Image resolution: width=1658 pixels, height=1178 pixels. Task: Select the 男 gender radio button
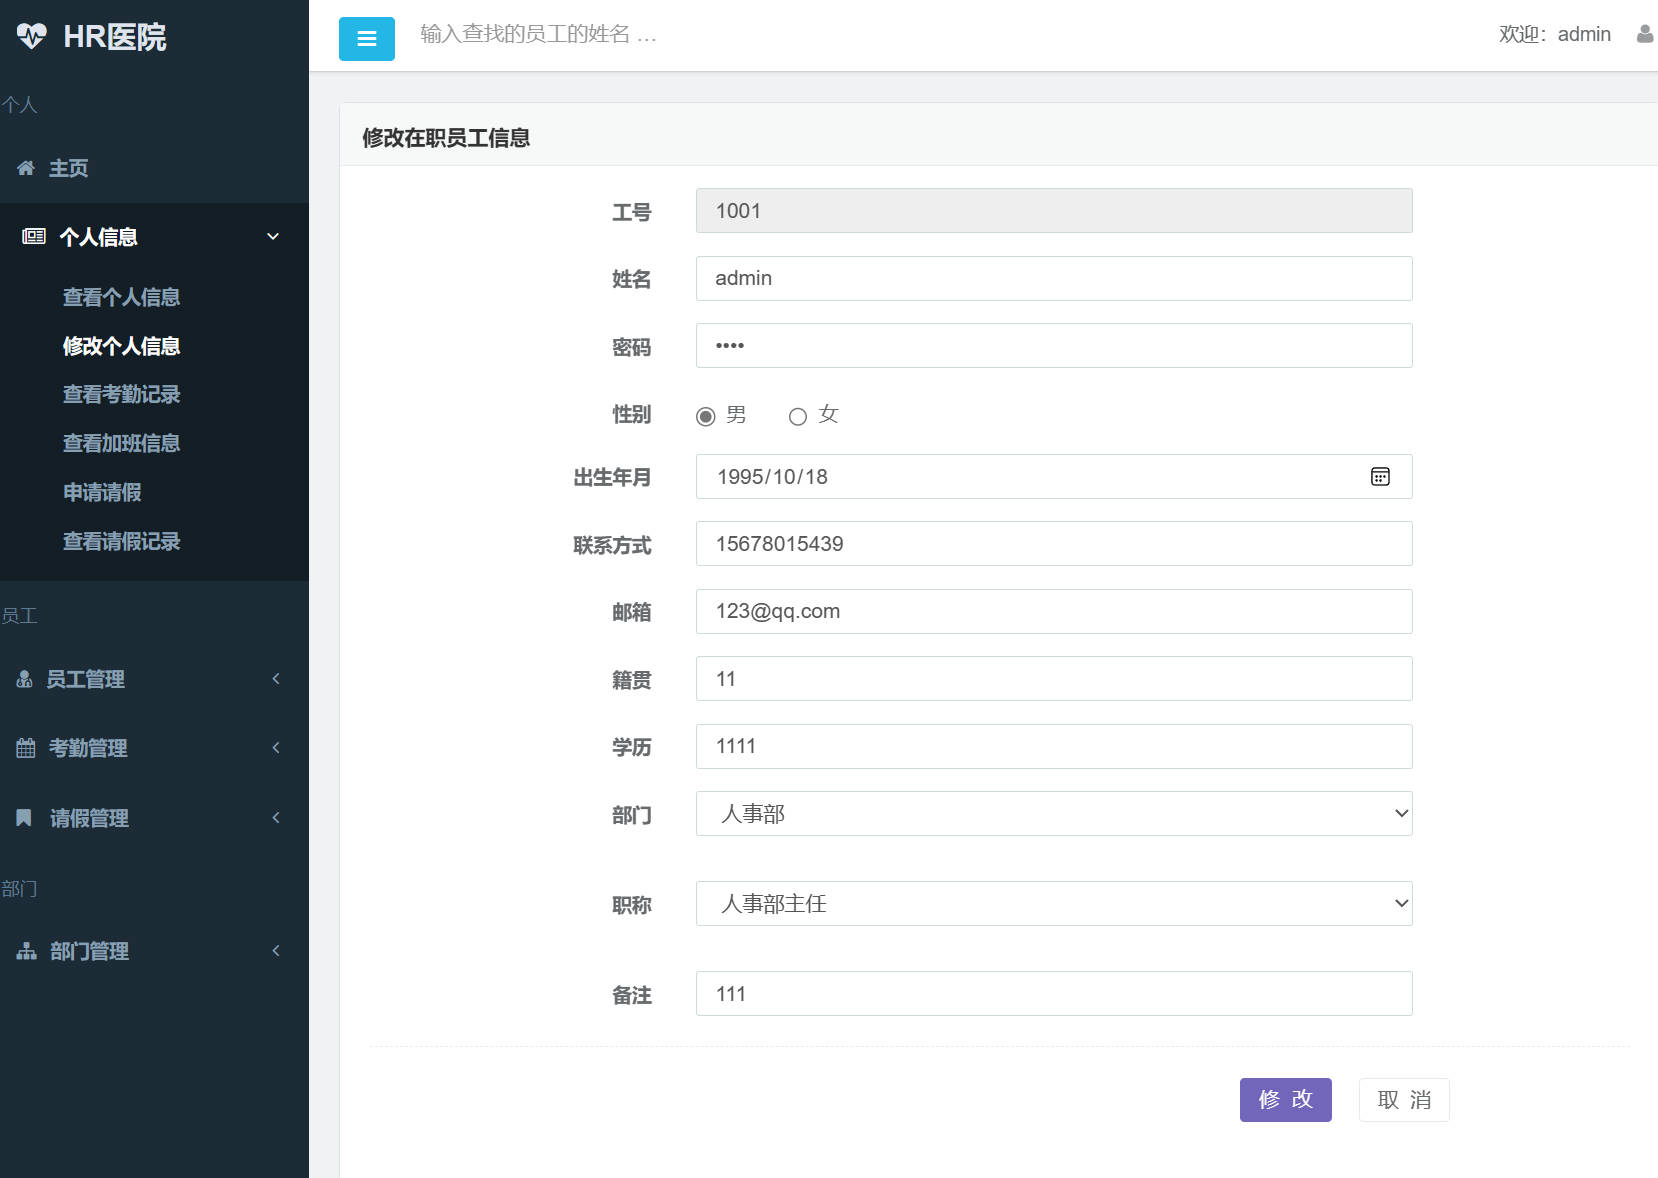(x=705, y=416)
